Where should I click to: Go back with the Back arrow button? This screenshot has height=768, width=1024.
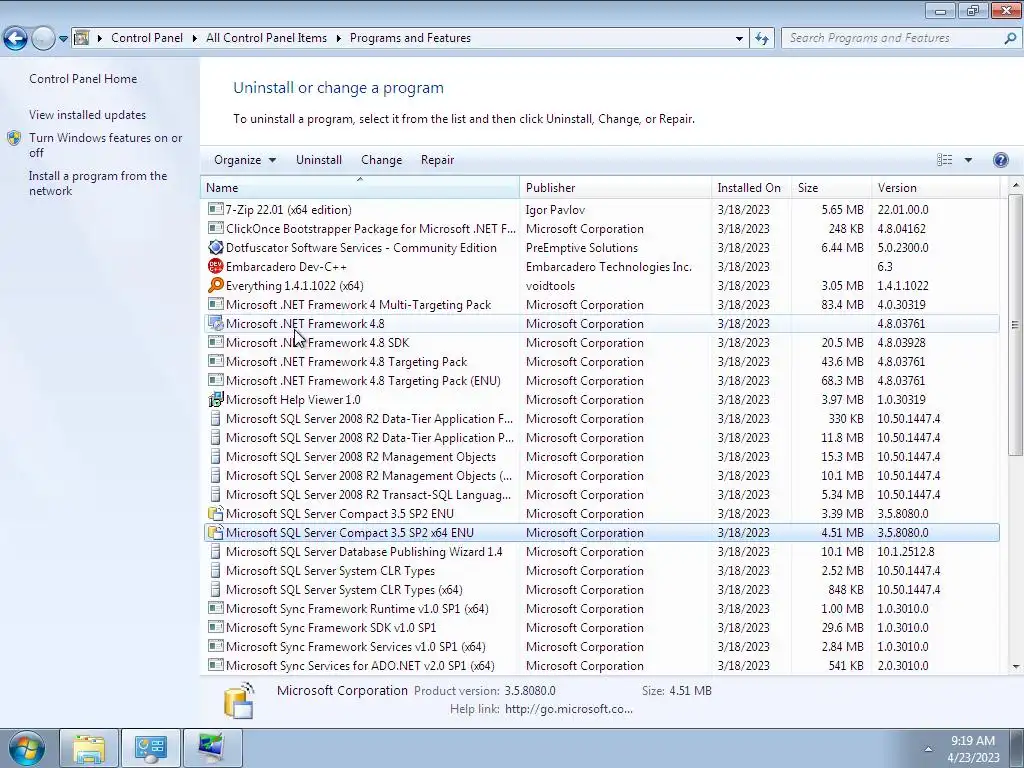15,39
